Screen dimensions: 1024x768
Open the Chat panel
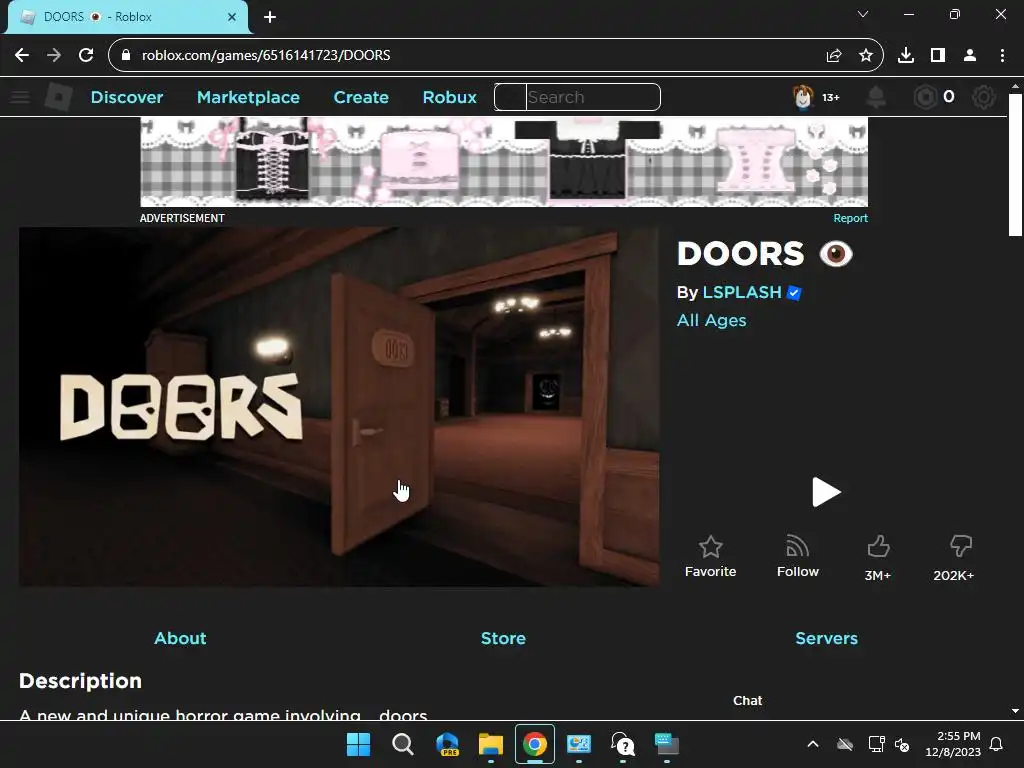coord(747,701)
